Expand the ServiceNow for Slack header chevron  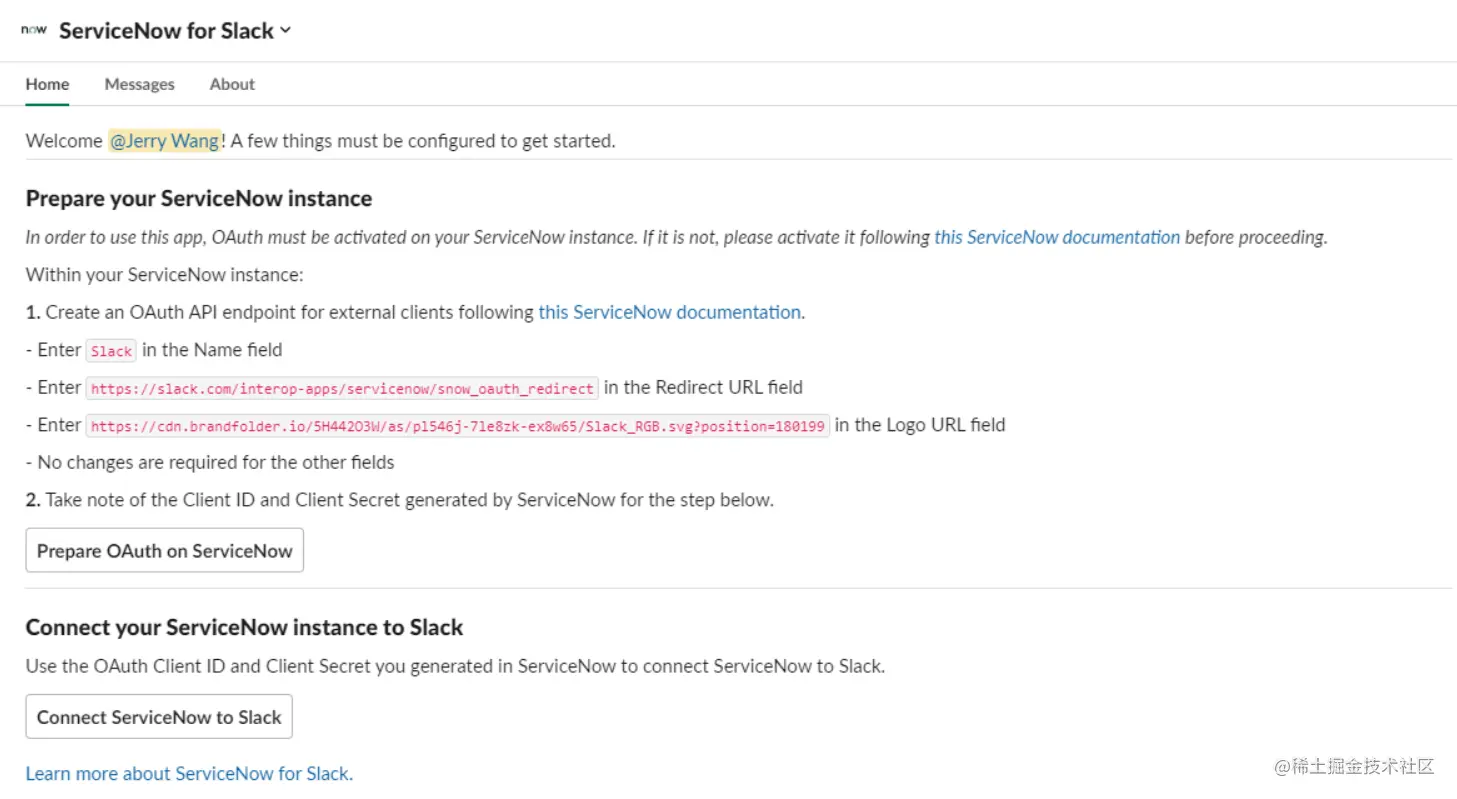[286, 31]
